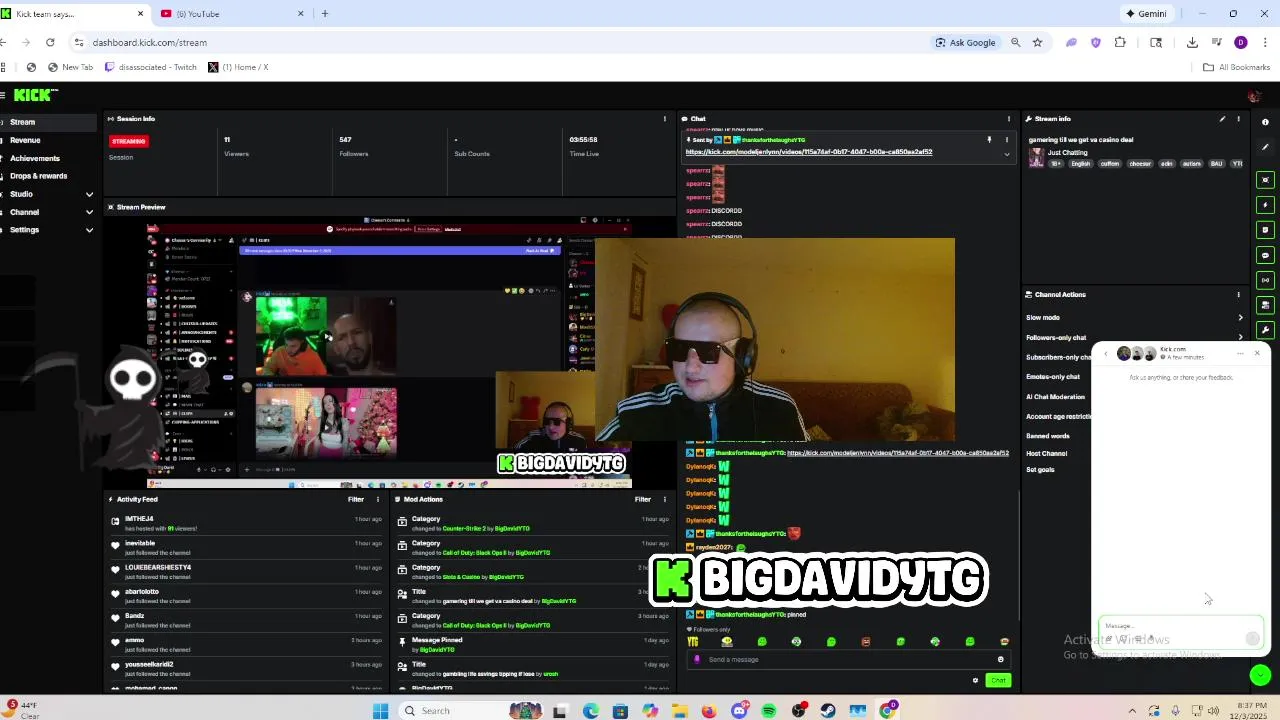Image resolution: width=1280 pixels, height=720 pixels.
Task: Expand the Settings sidebar section
Action: click(48, 230)
